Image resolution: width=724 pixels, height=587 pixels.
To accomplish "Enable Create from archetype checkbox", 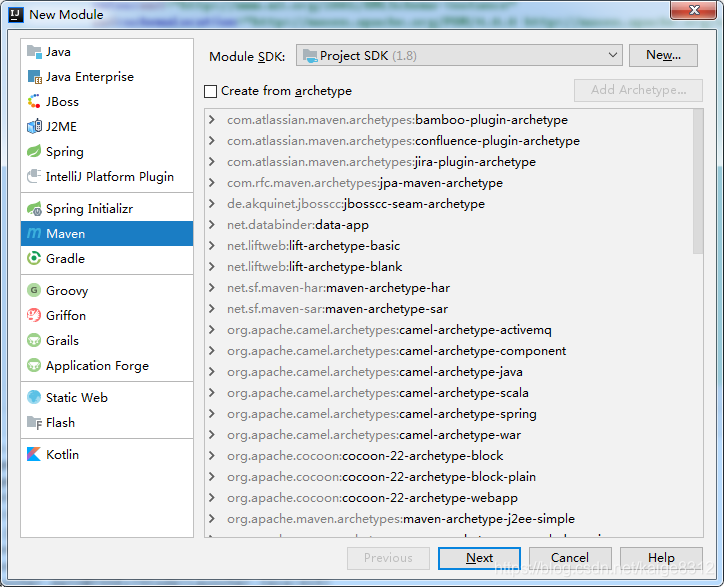I will pos(211,91).
